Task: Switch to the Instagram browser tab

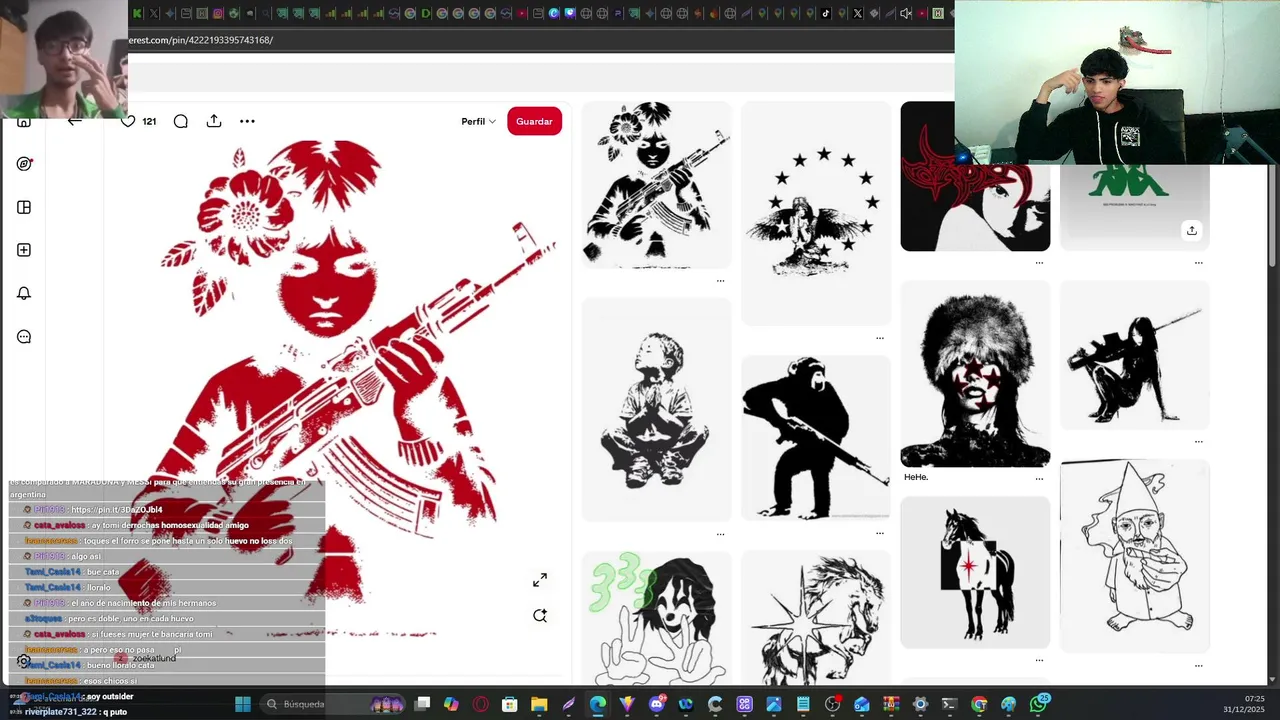Action: 218,13
